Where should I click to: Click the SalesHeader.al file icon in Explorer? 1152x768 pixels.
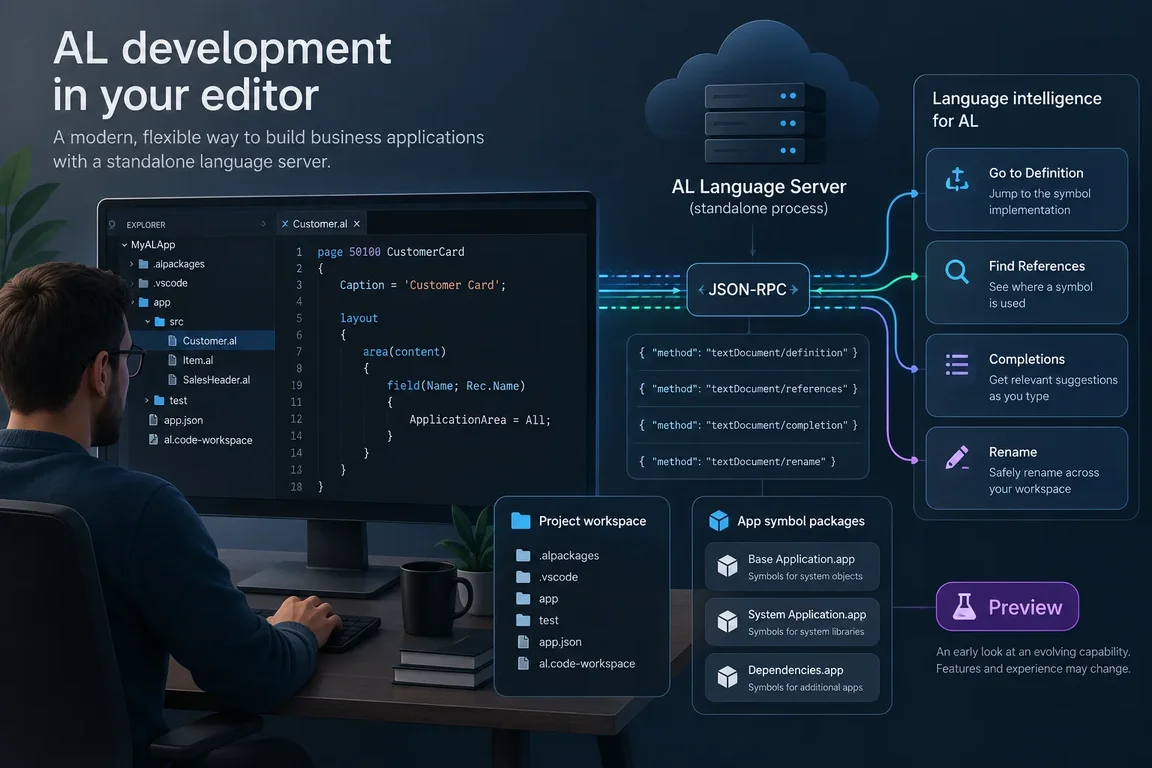(173, 380)
